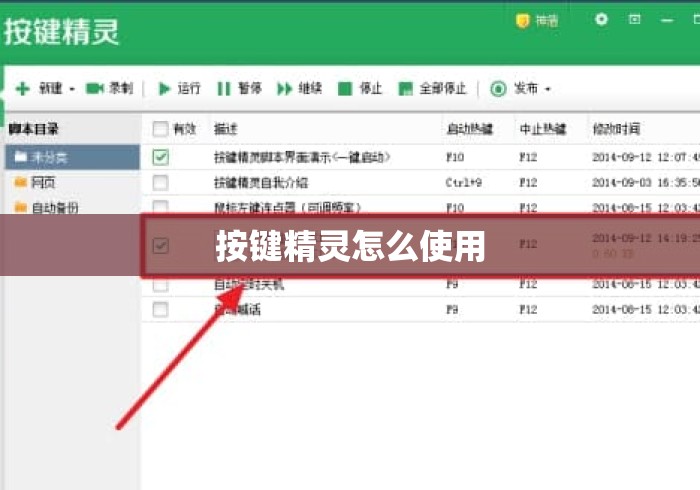Click the Ctrl+9 start hotkey cell
Screen dimensions: 700x490
pos(464,183)
